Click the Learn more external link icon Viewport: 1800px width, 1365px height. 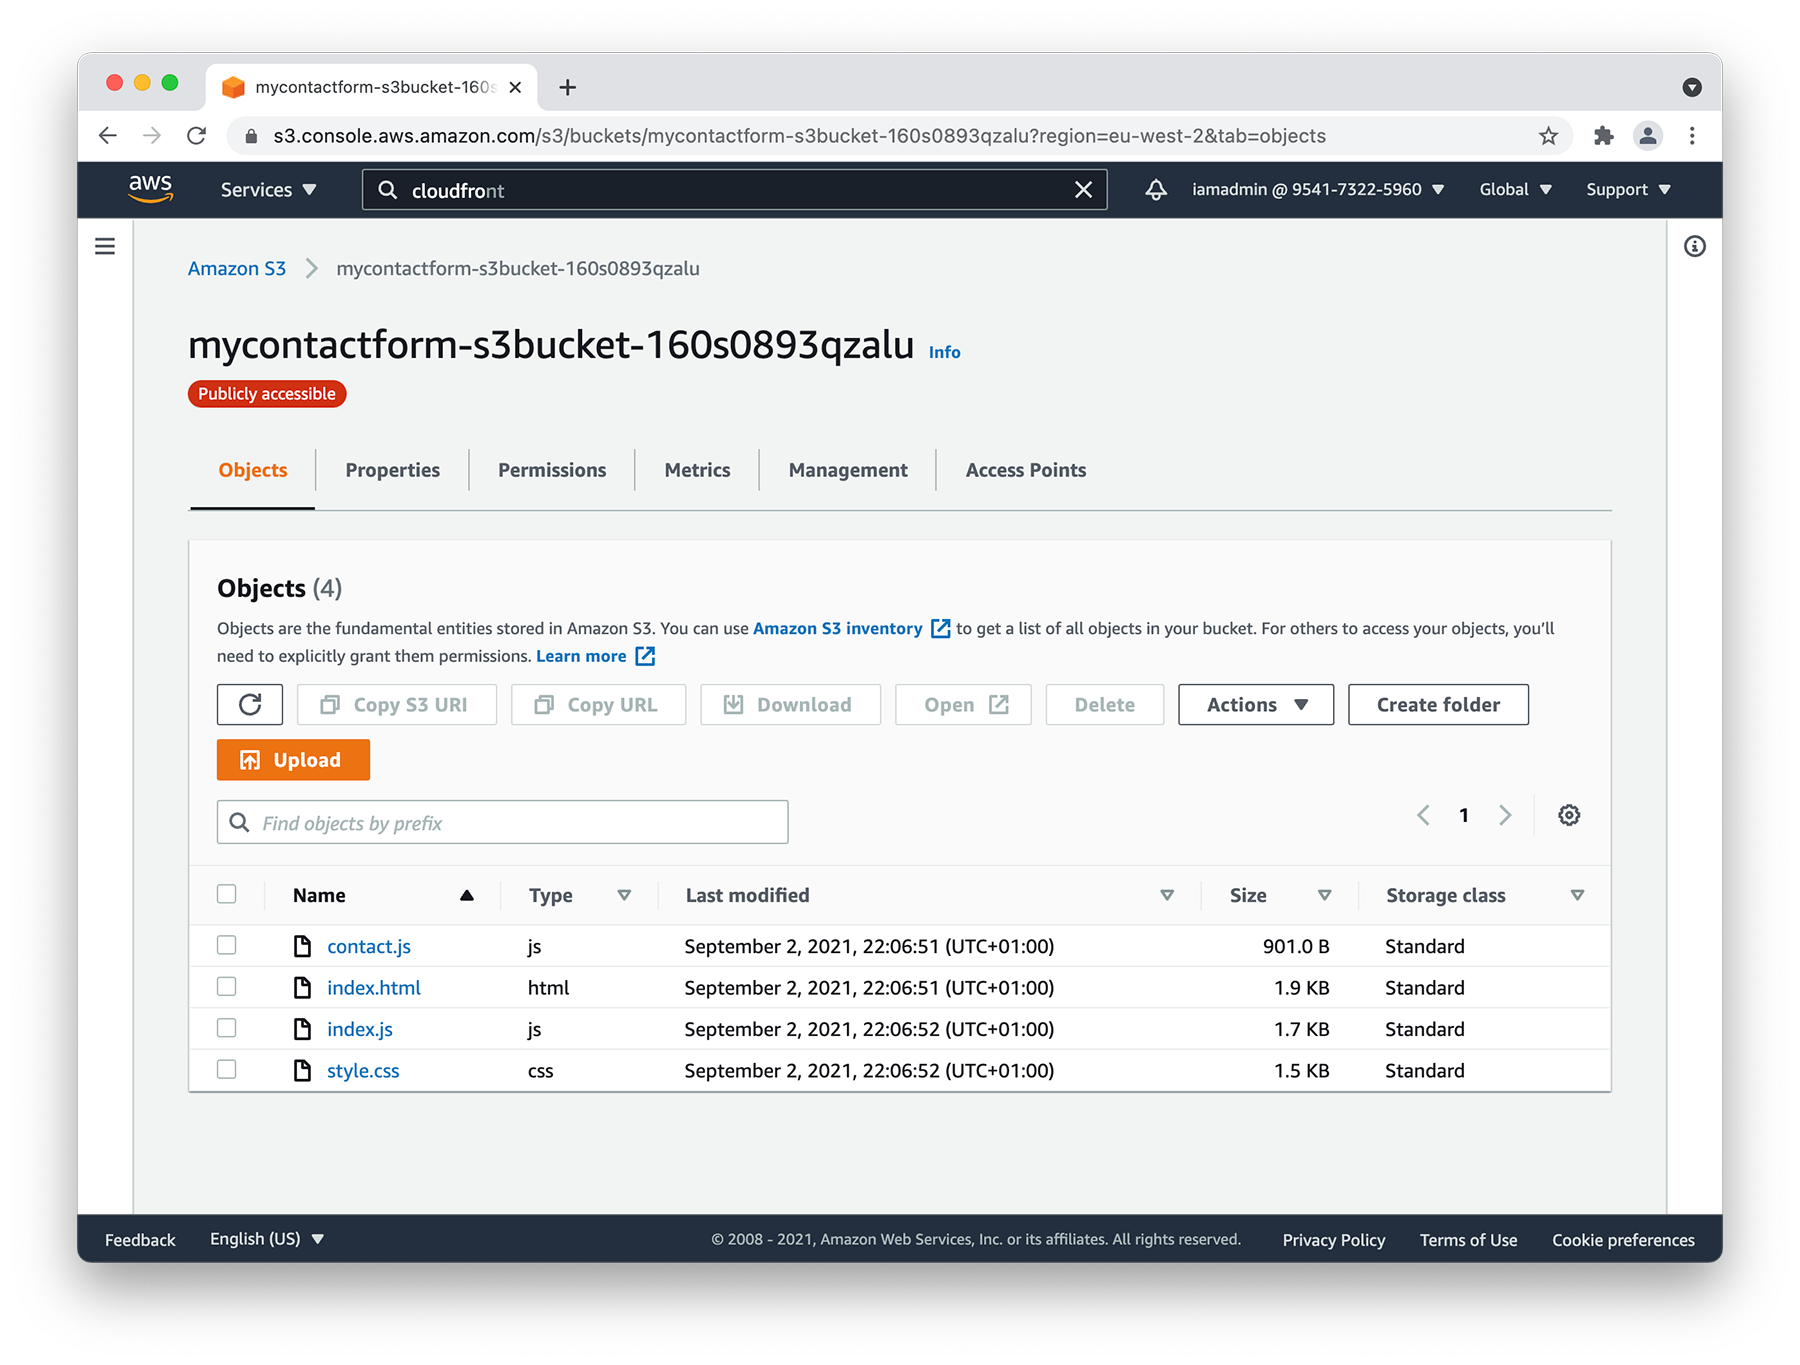646,656
